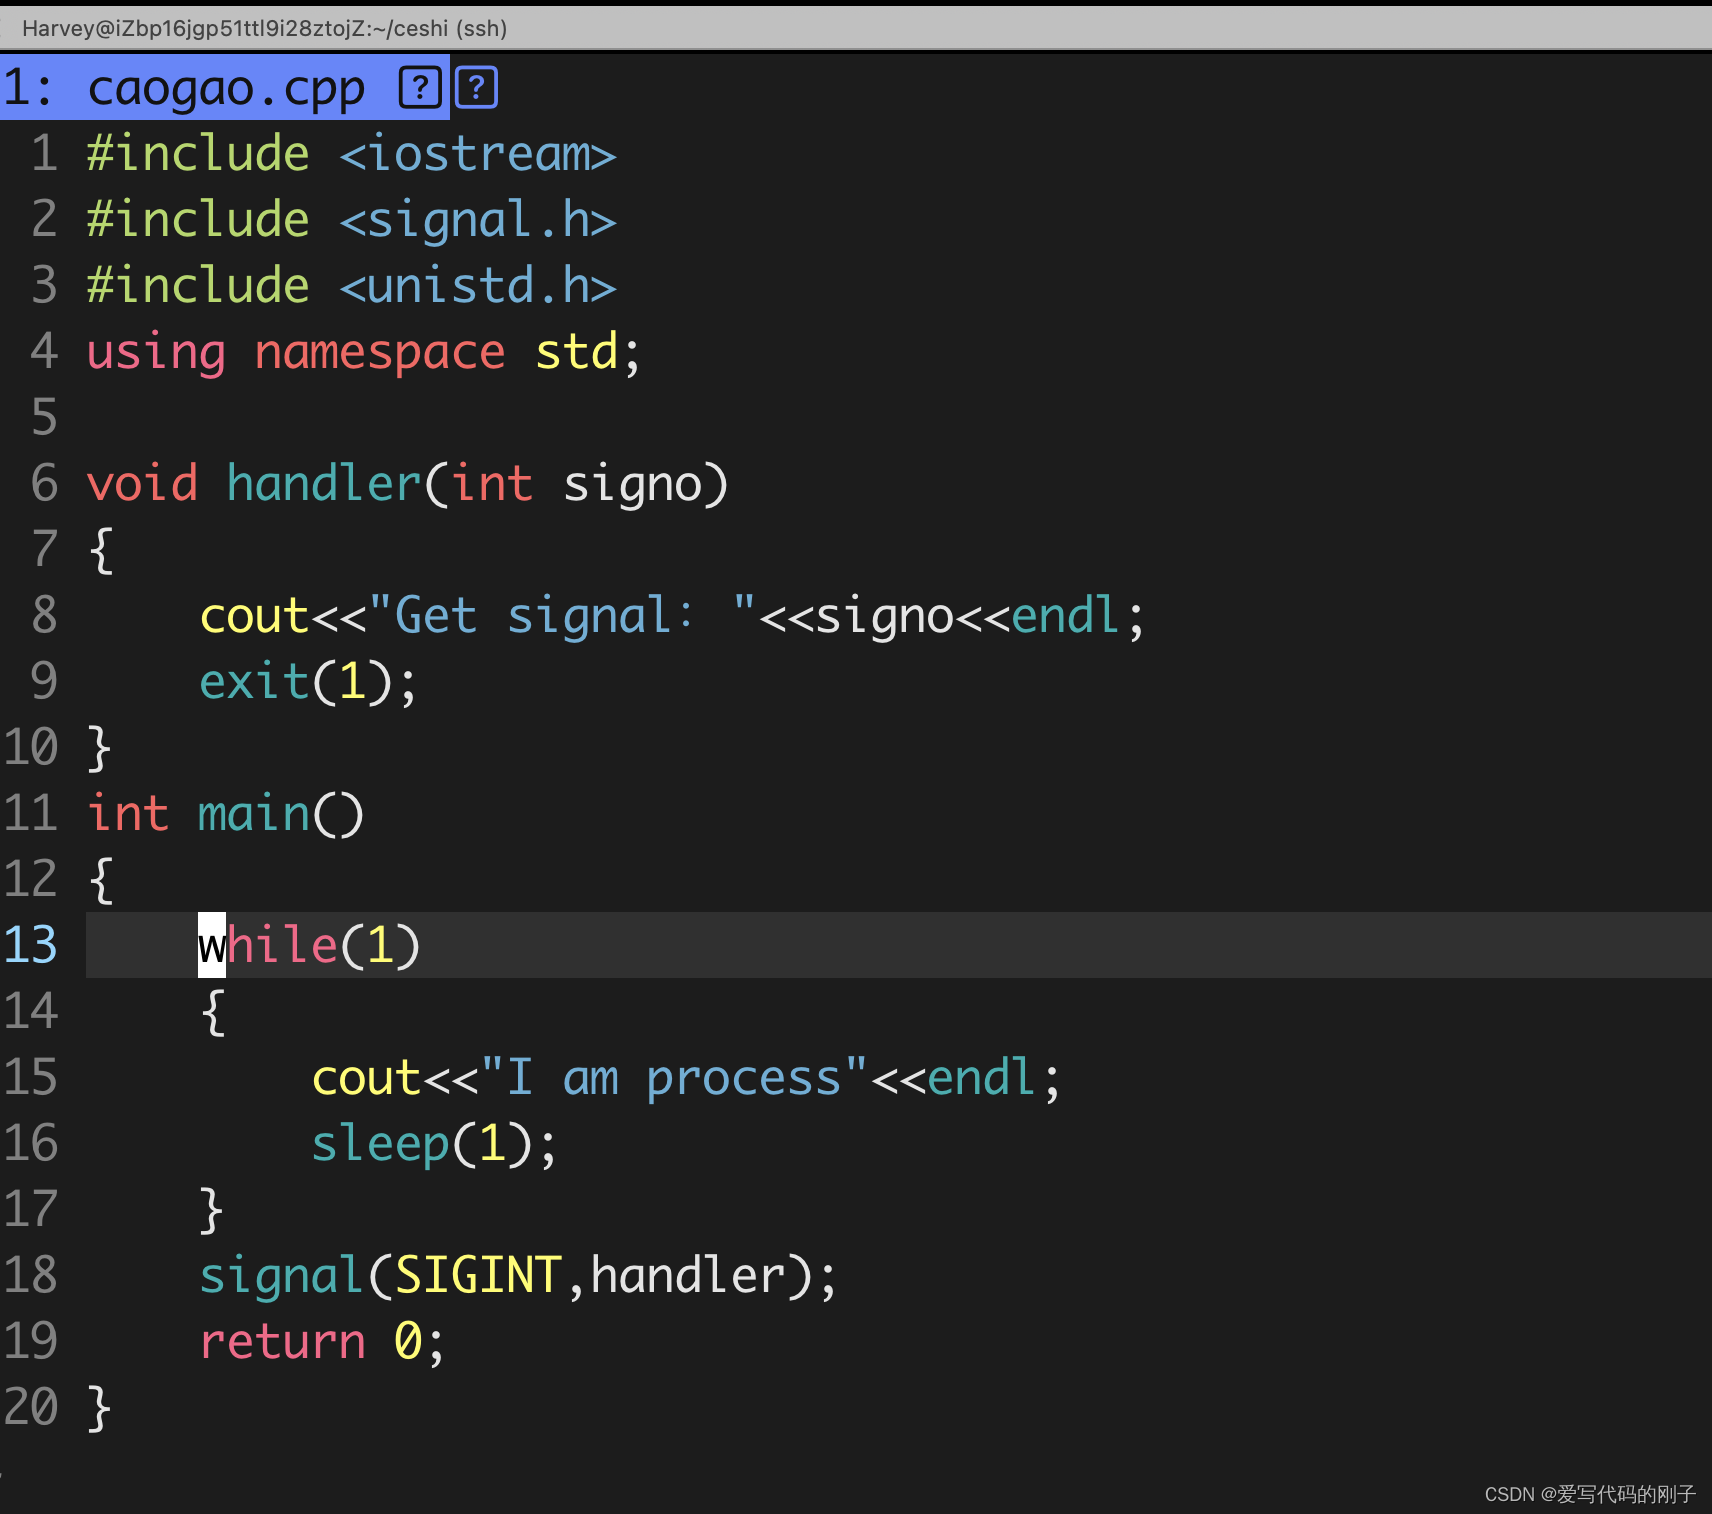Viewport: 1712px width, 1514px height.
Task: Click 'signal' call on line 18
Action: (280, 1276)
